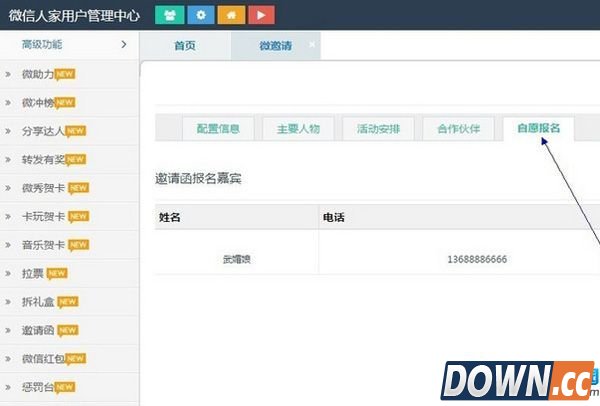
Task: Open the 合作伙伴 tab
Action: click(x=458, y=129)
